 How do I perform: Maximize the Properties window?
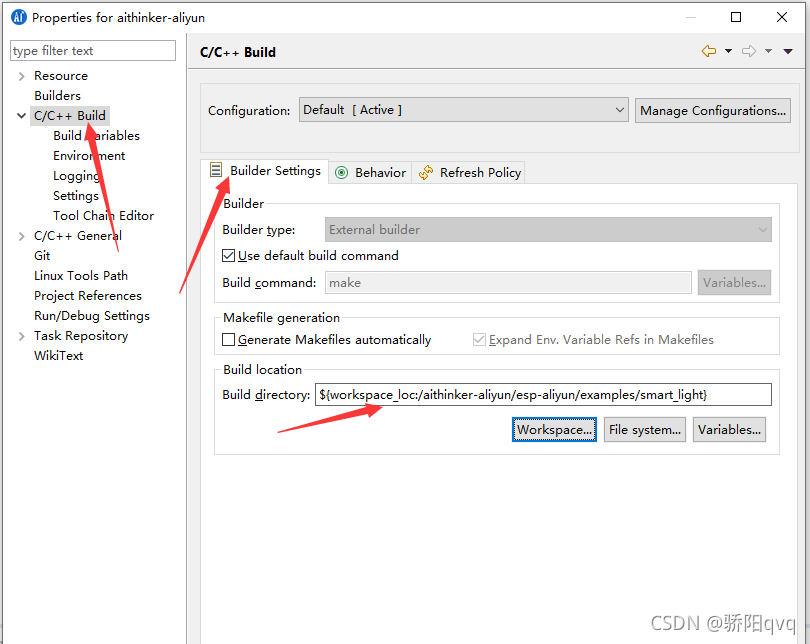736,17
